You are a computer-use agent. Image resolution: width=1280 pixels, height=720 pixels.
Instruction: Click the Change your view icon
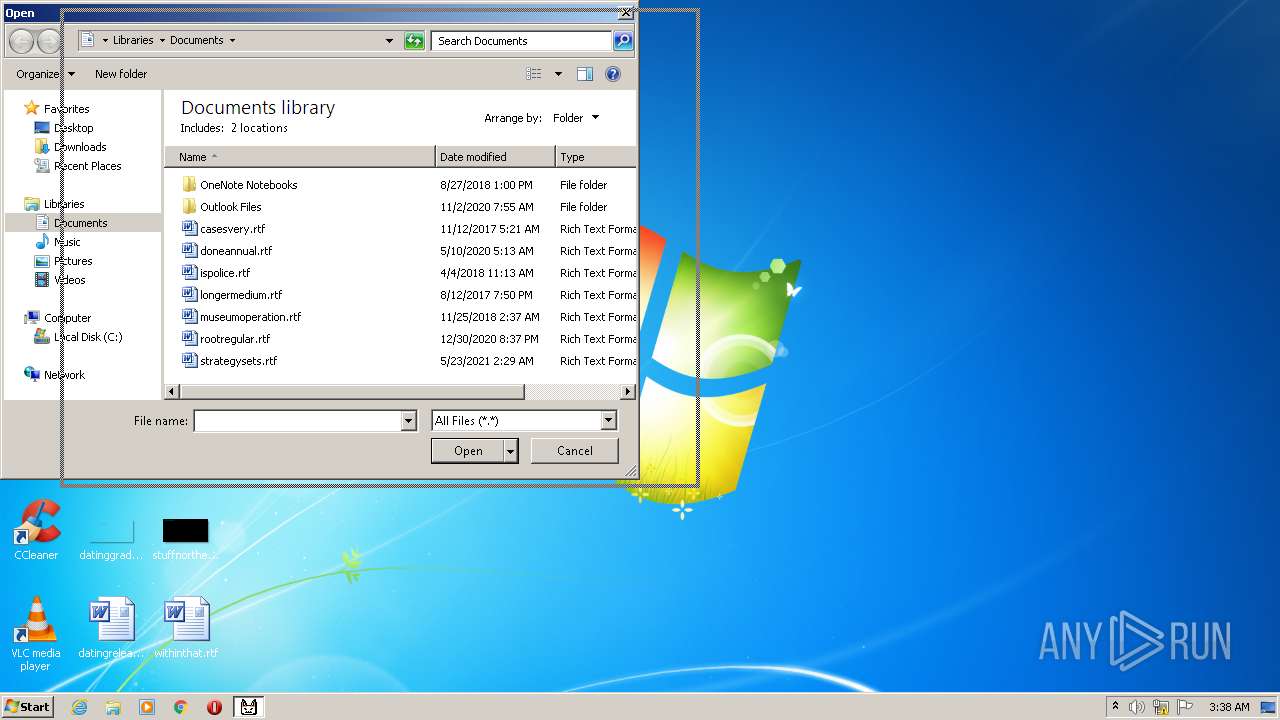tap(534, 74)
